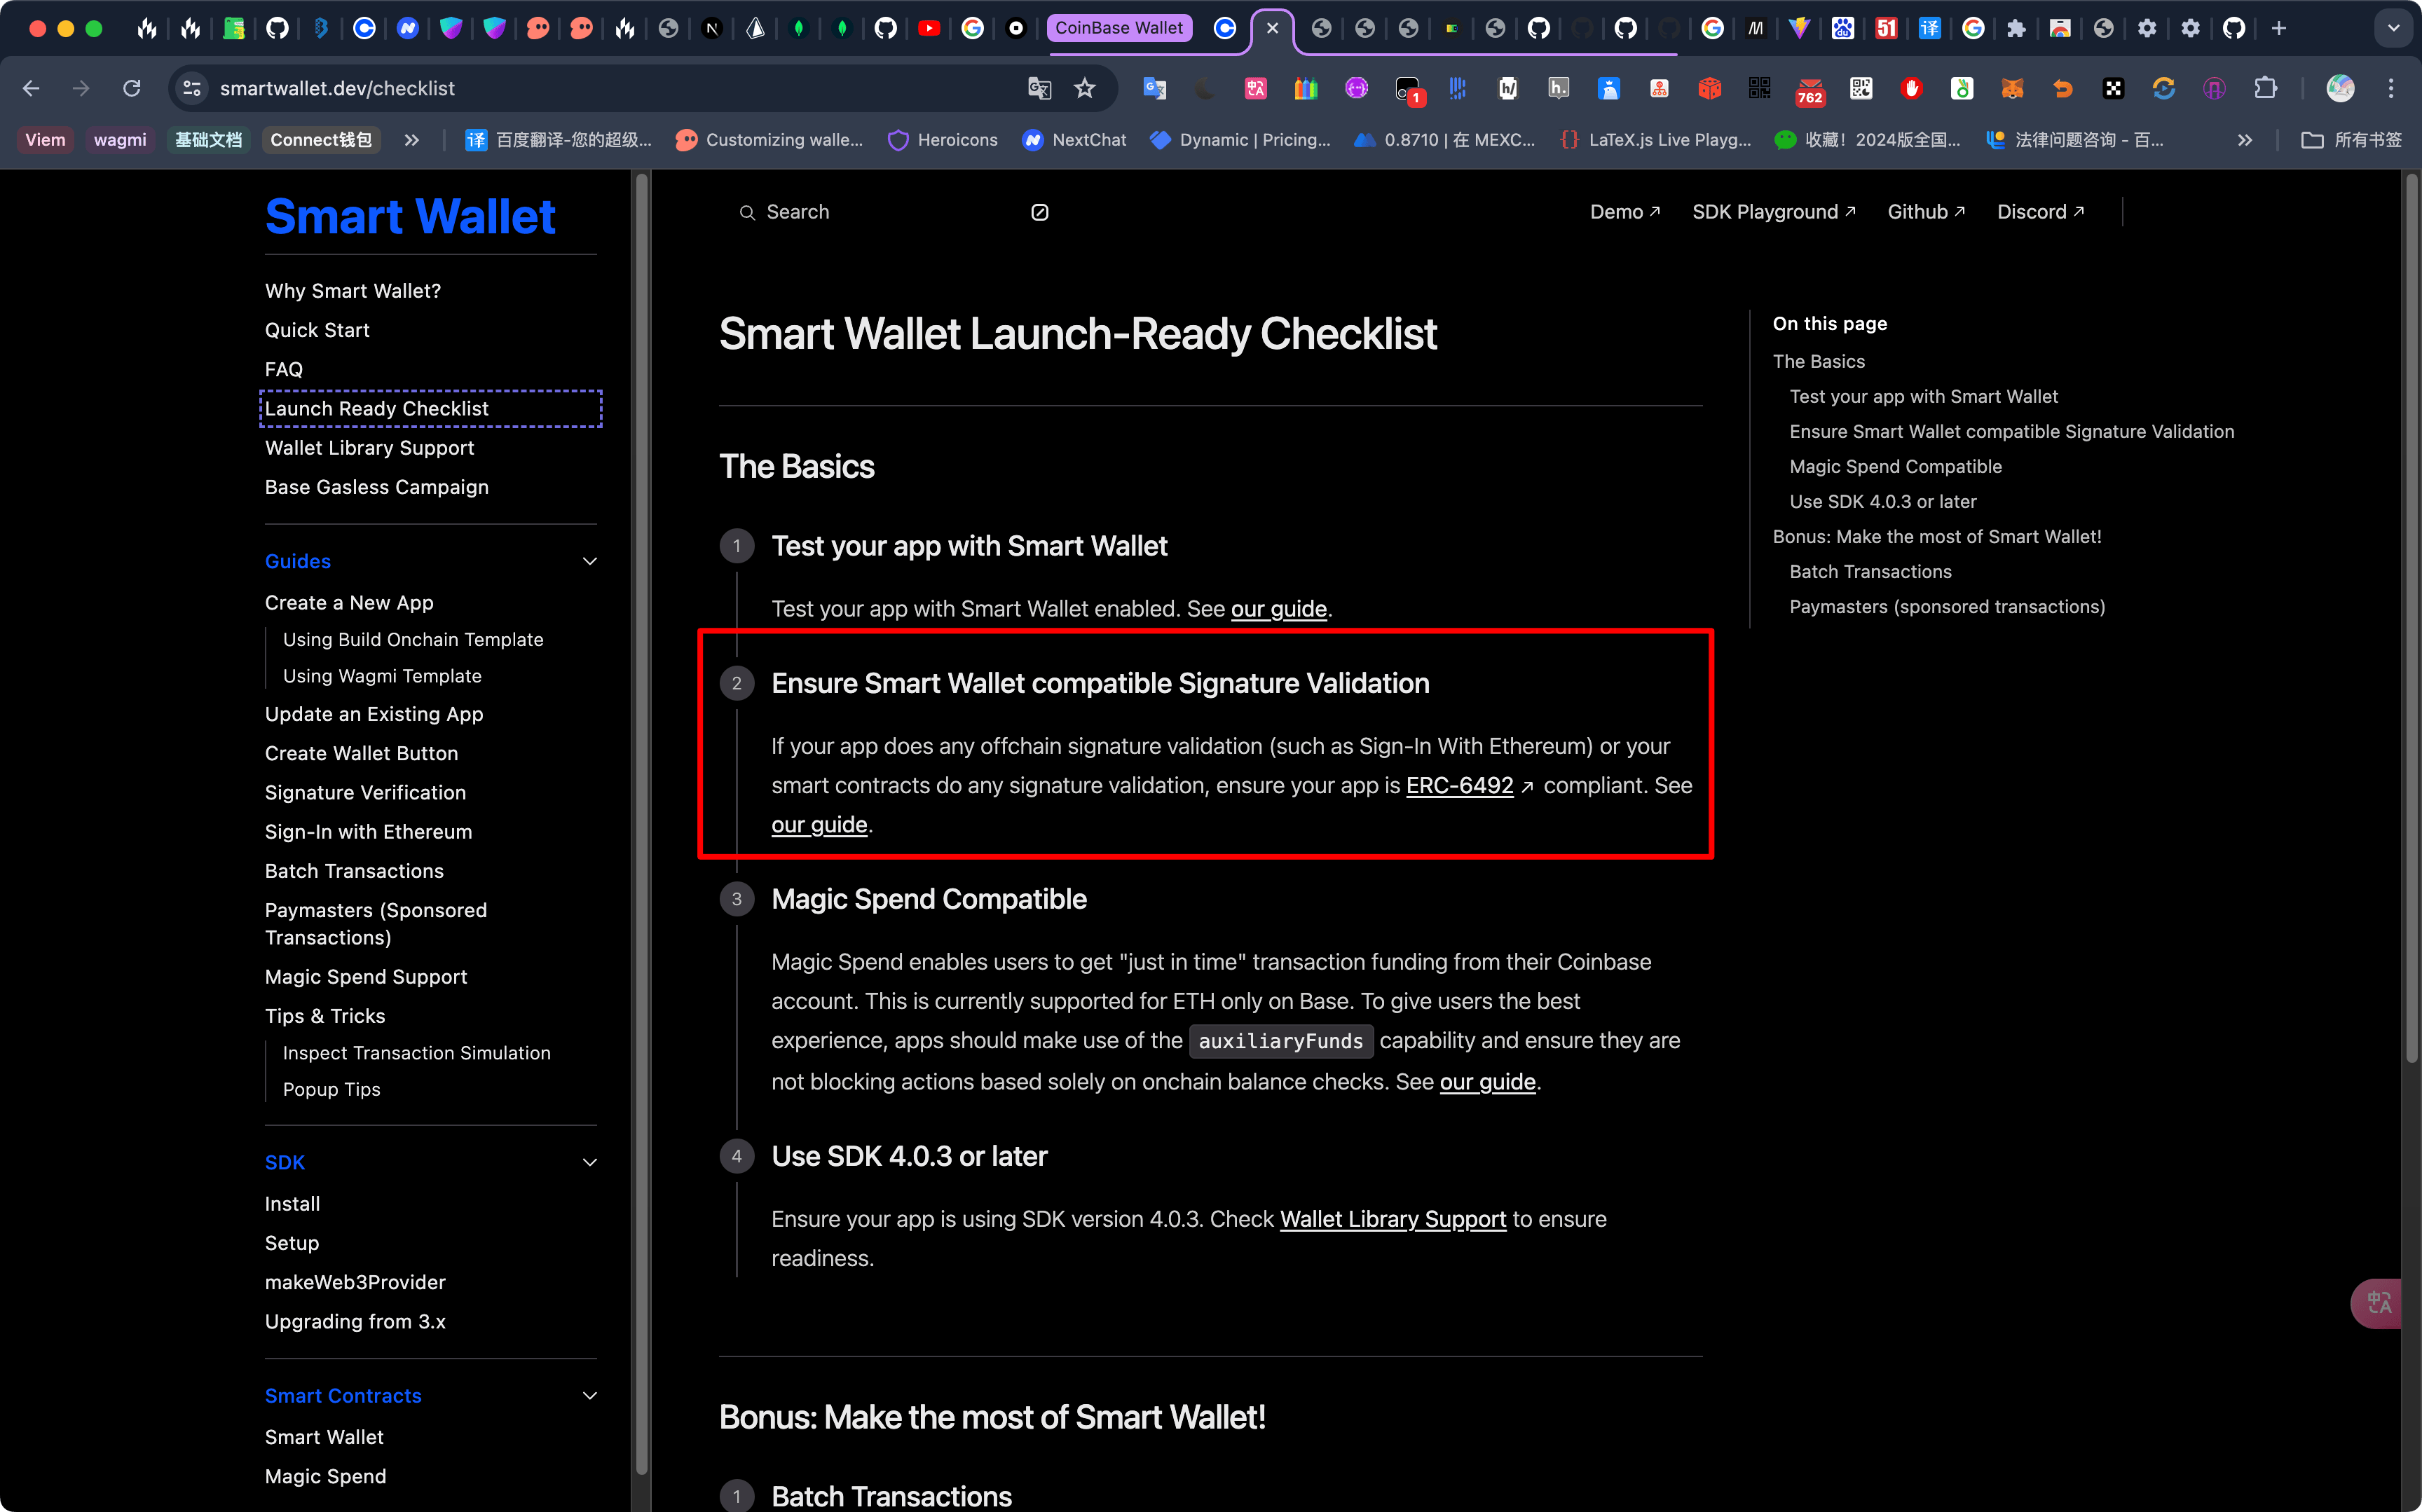Click the docs Search field
This screenshot has width=2422, height=1512.
click(893, 212)
